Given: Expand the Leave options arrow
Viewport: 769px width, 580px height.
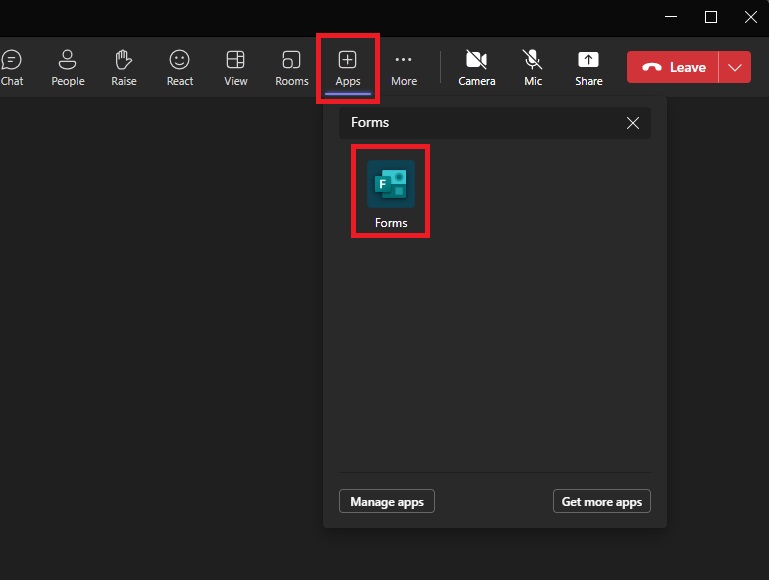Looking at the screenshot, I should (735, 67).
